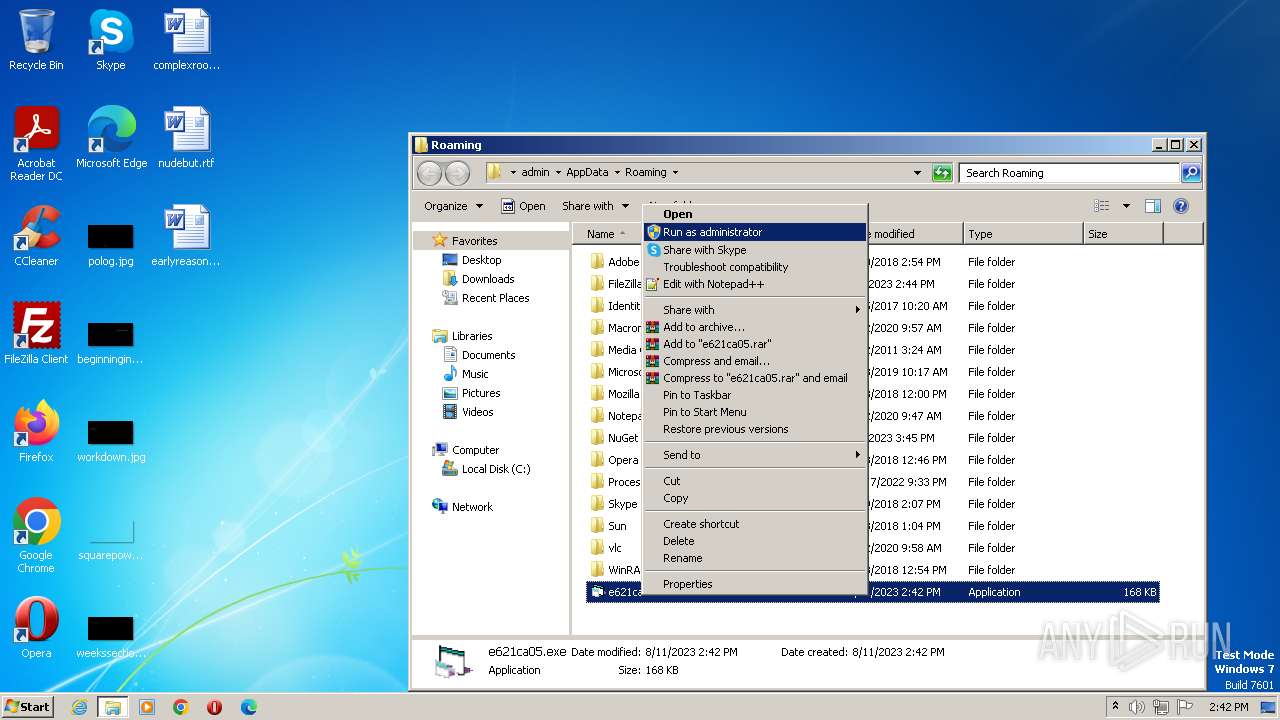
Task: Refresh the Roaming folder view
Action: [942, 173]
